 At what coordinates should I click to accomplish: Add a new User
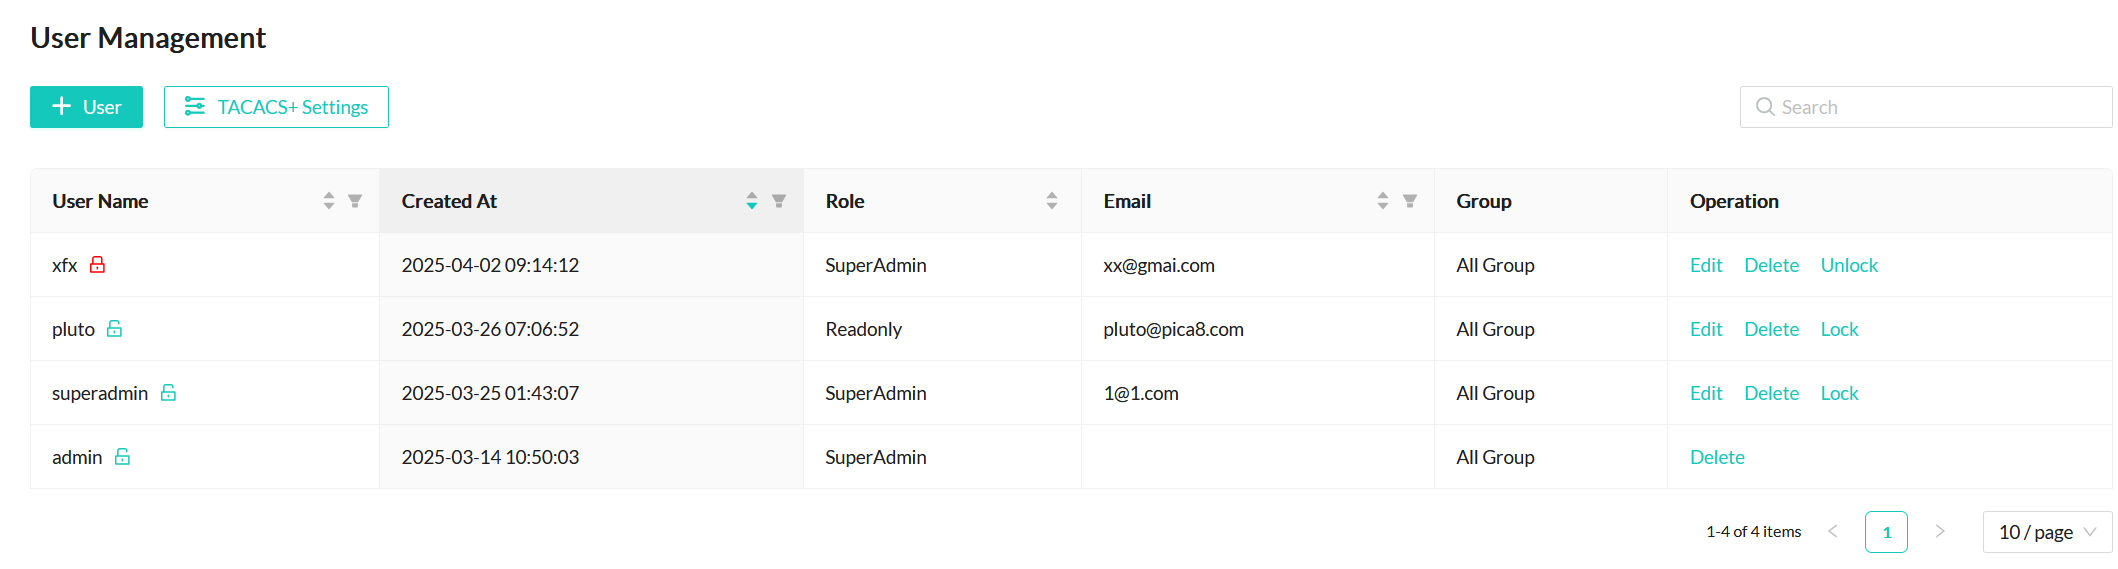point(86,107)
